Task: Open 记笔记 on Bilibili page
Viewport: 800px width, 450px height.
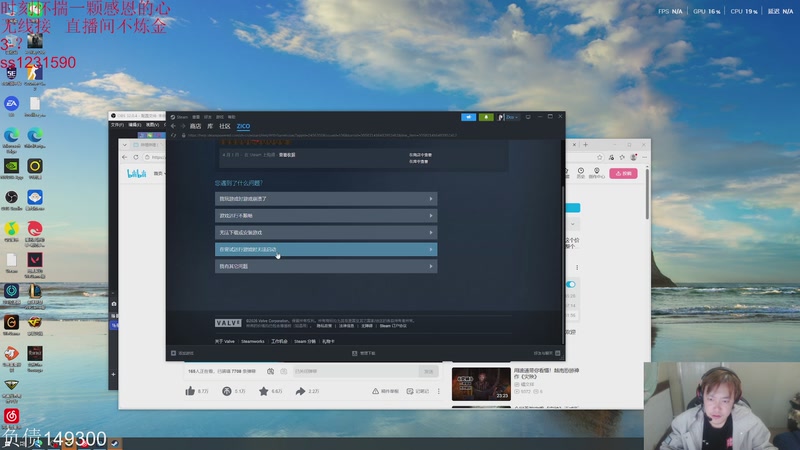Action: tap(417, 391)
